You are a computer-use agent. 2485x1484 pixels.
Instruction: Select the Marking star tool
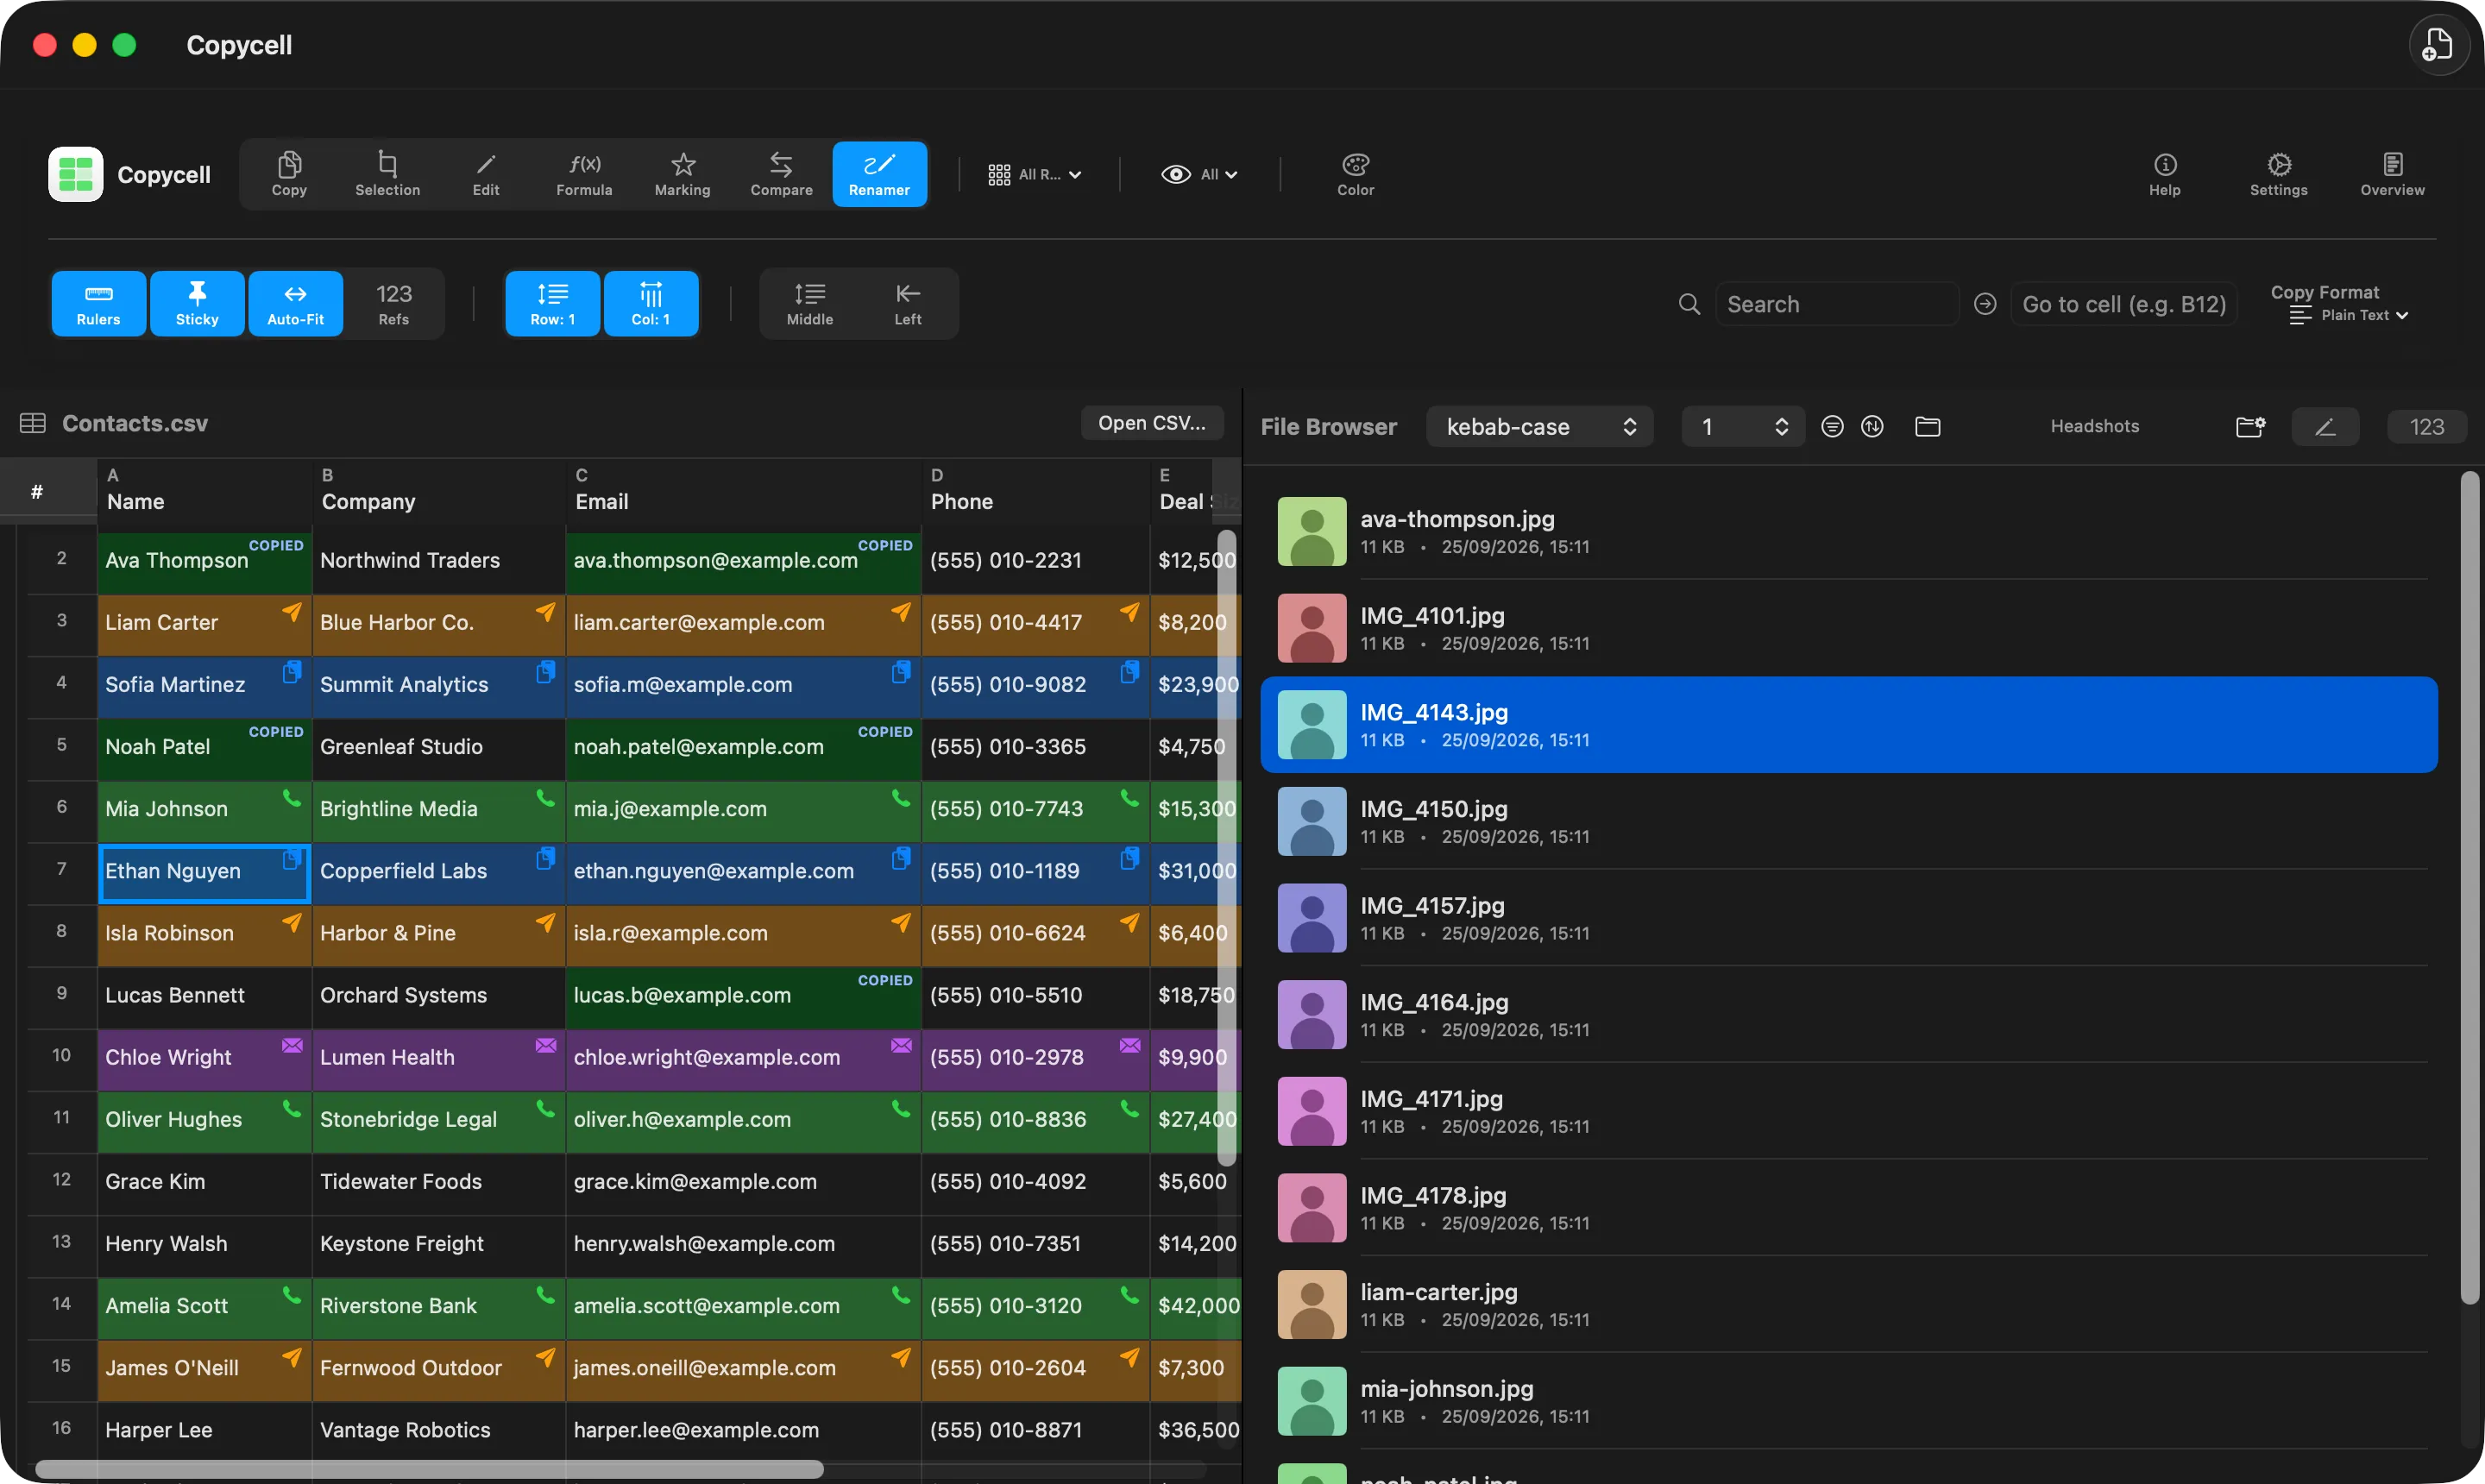682,174
